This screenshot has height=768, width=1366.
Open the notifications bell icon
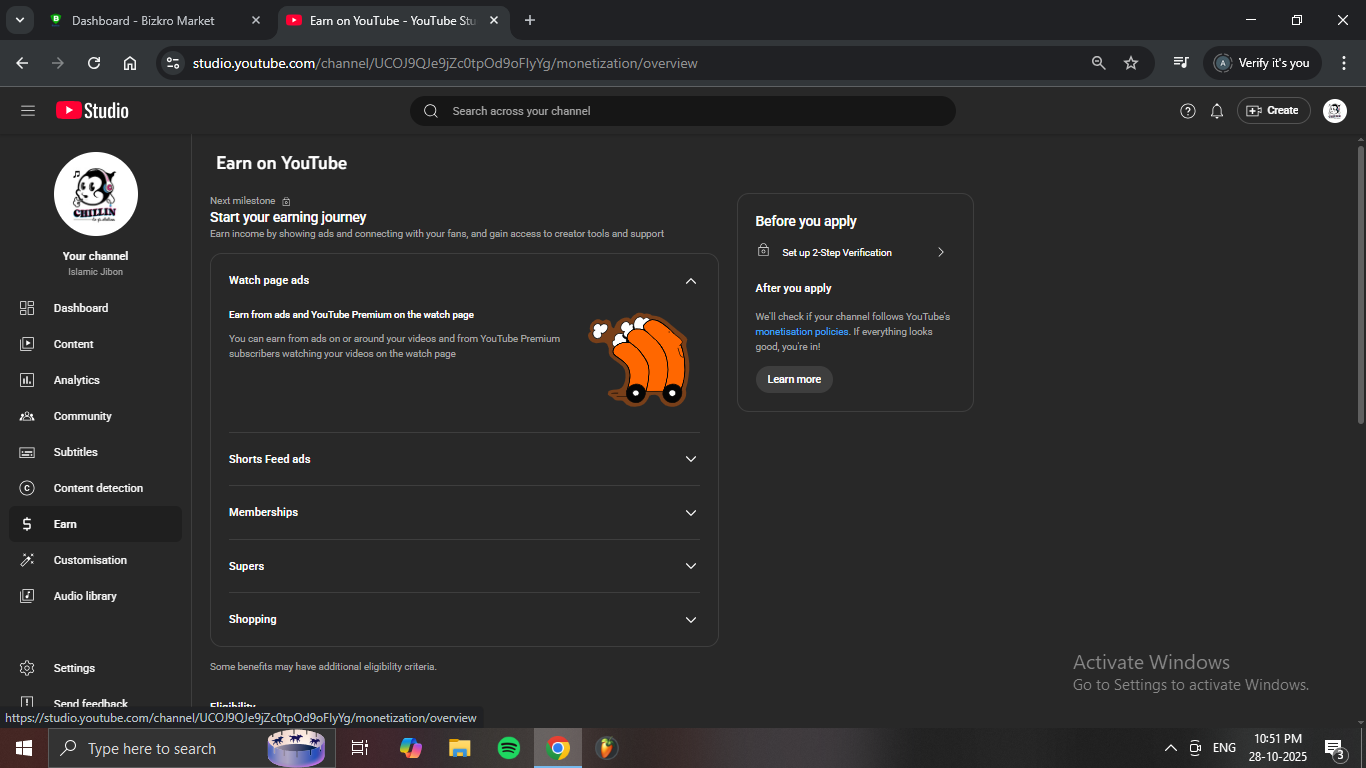pyautogui.click(x=1216, y=111)
